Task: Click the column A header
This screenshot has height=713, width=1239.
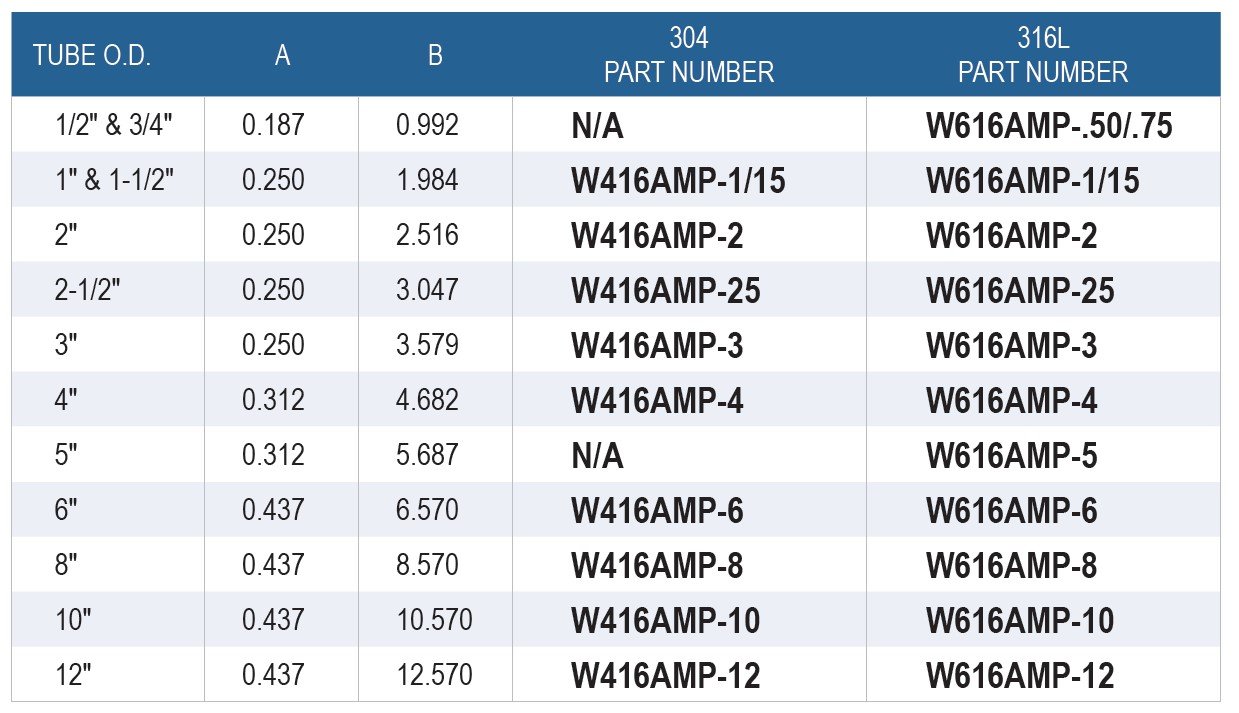Action: point(283,56)
